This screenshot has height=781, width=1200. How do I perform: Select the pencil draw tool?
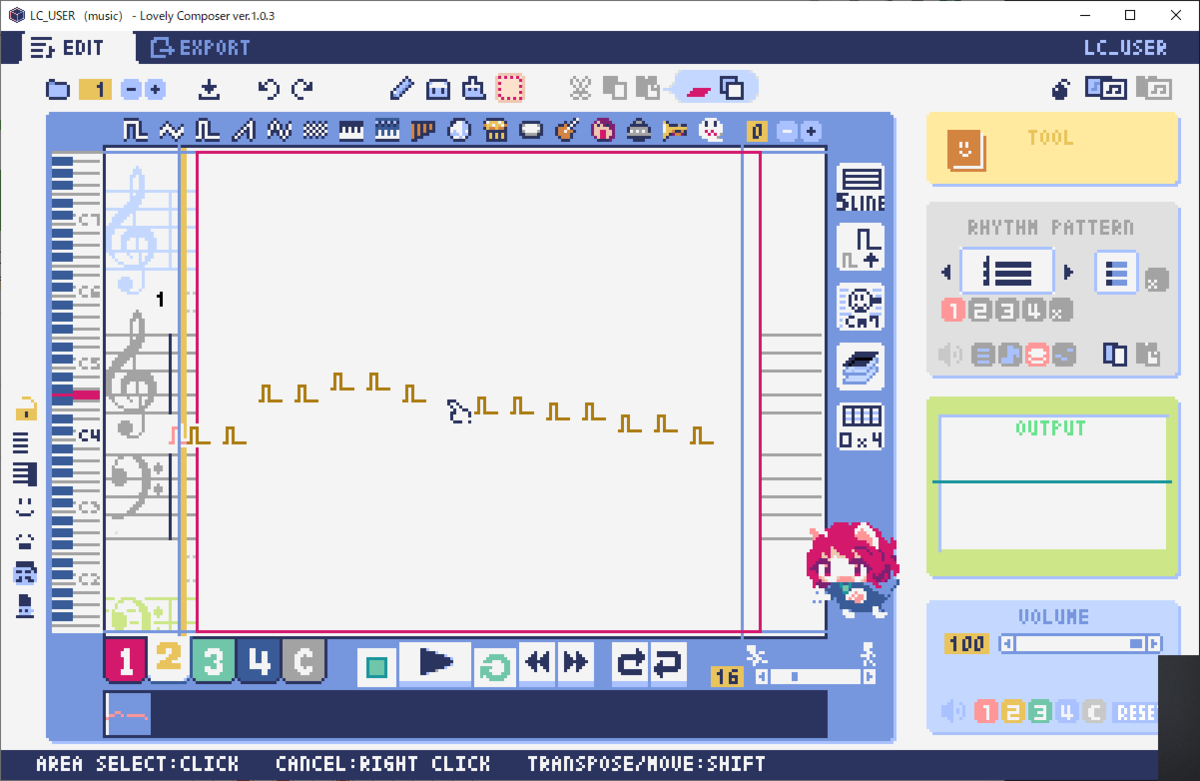[x=402, y=89]
